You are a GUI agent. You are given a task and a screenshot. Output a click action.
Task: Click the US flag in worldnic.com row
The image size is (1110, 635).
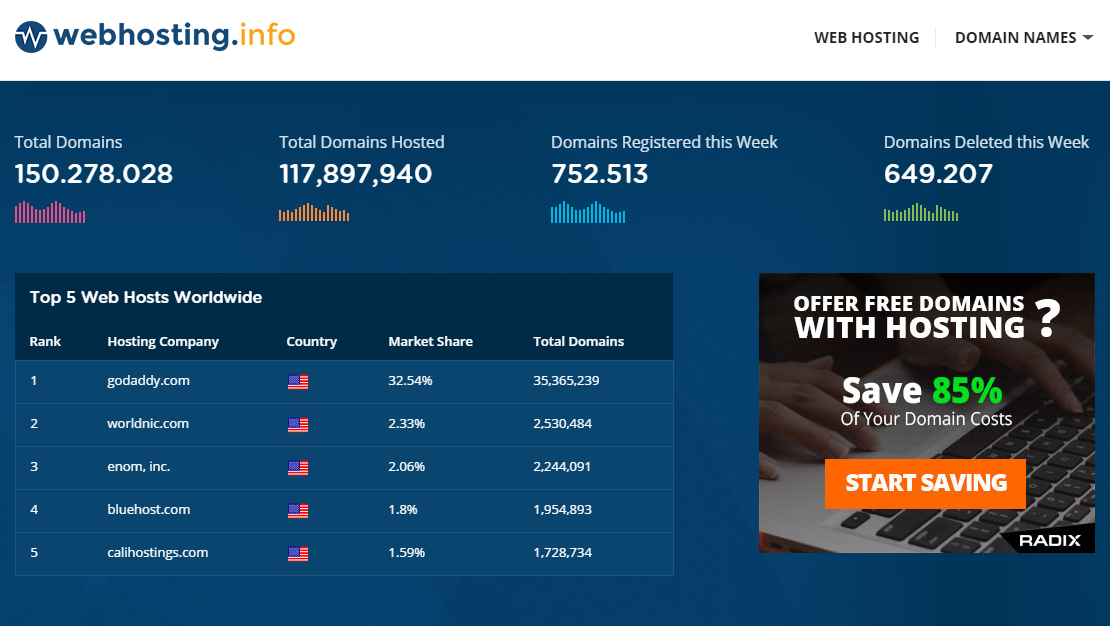click(x=298, y=425)
